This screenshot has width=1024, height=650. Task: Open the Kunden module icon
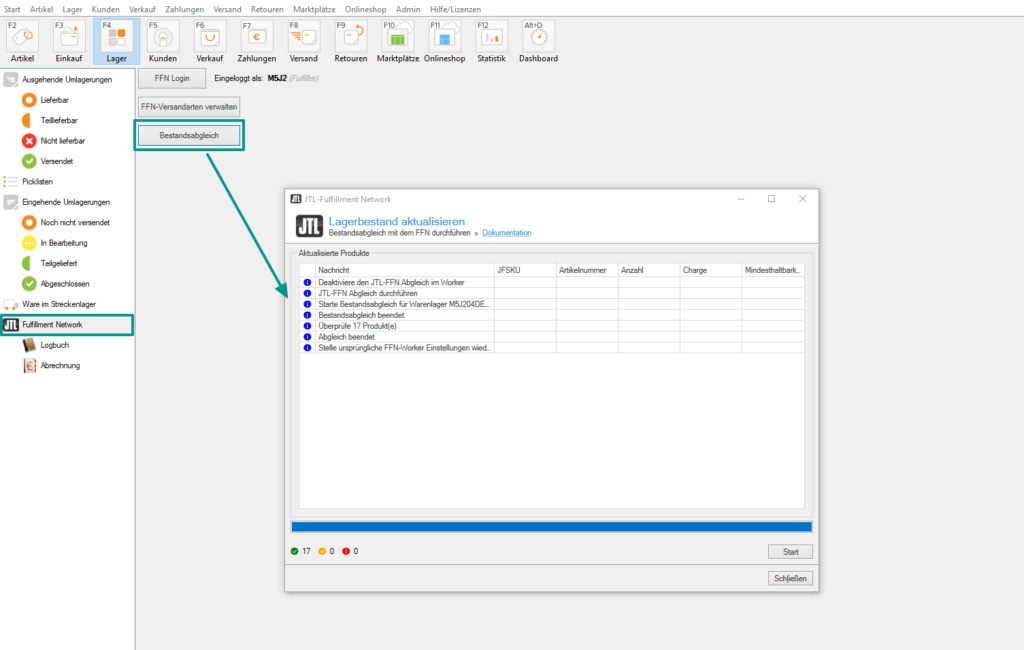click(163, 40)
